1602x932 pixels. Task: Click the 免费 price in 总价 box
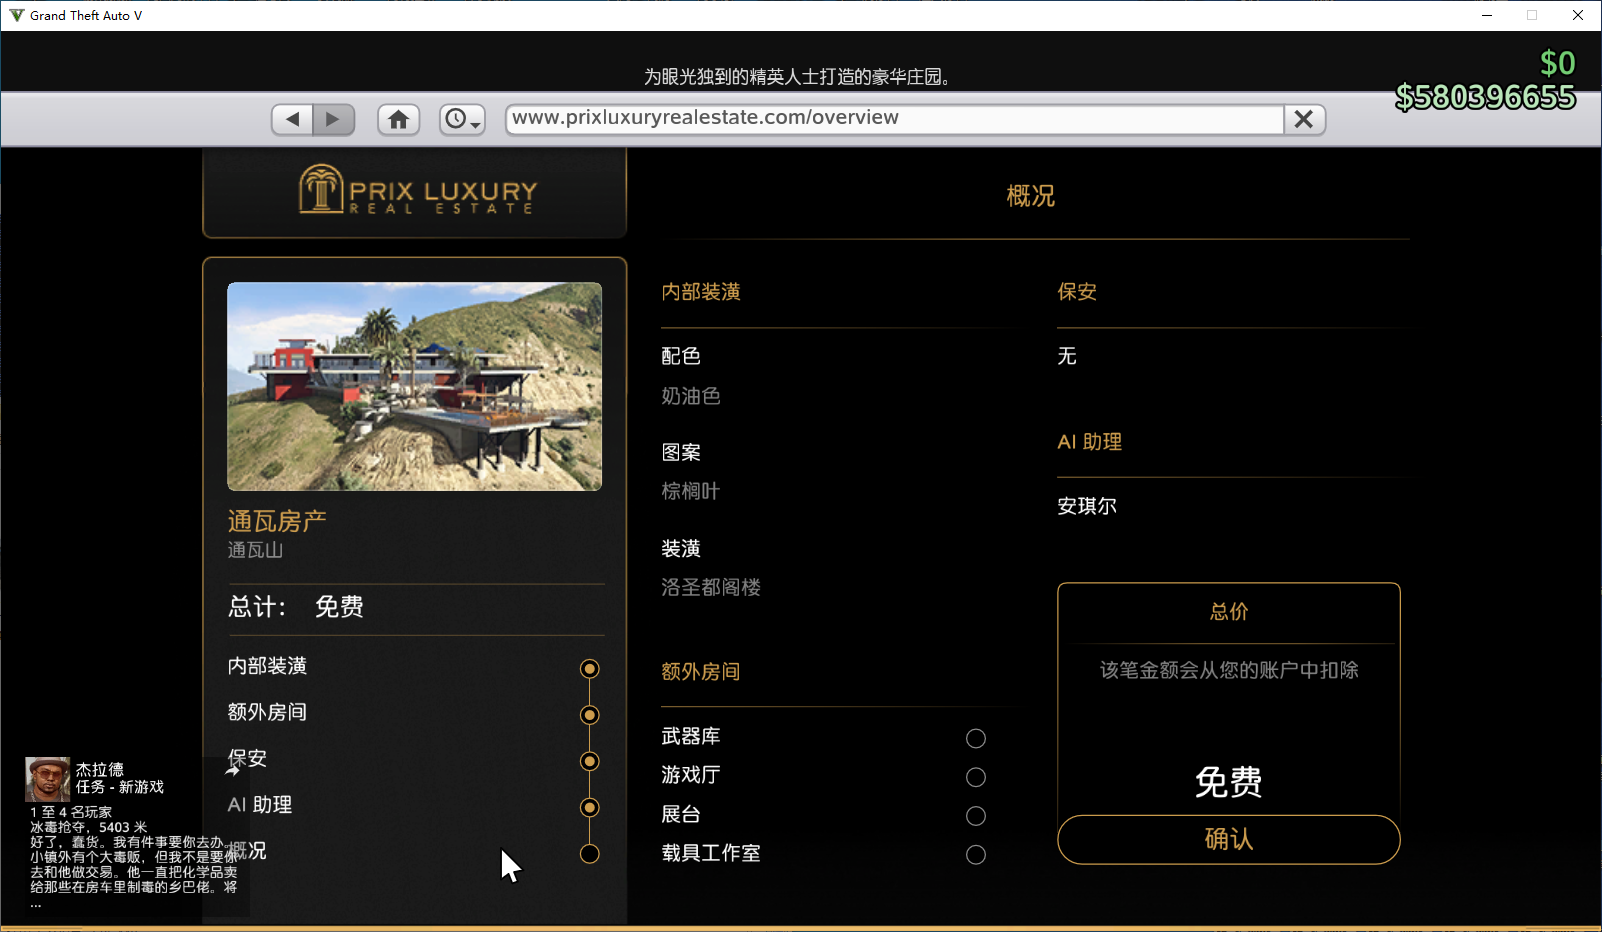pos(1229,781)
